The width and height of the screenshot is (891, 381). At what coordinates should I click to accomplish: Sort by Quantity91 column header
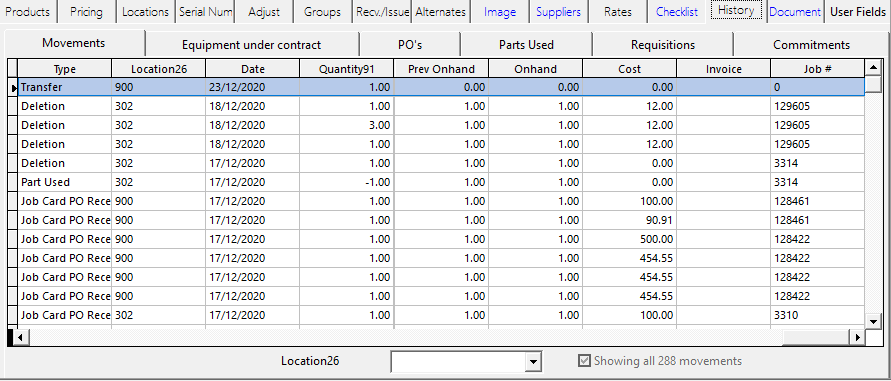tap(347, 69)
